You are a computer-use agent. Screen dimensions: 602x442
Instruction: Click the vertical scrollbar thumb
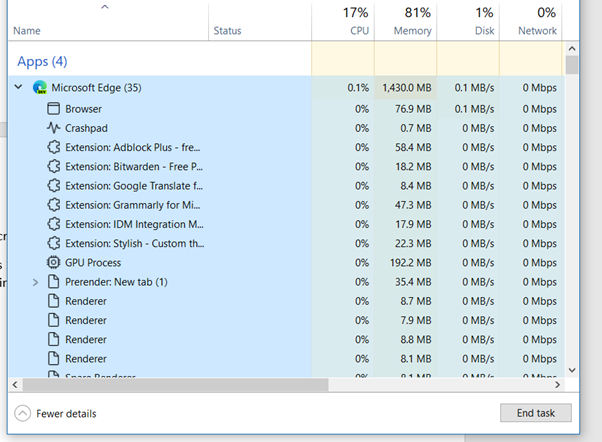click(572, 65)
